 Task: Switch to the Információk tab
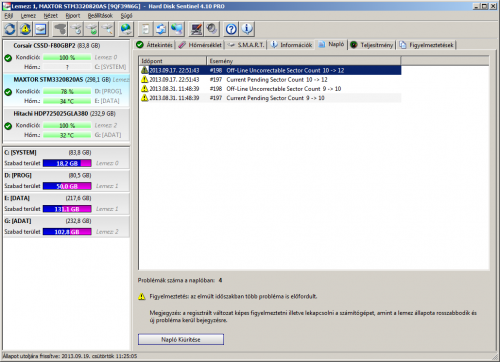(292, 45)
